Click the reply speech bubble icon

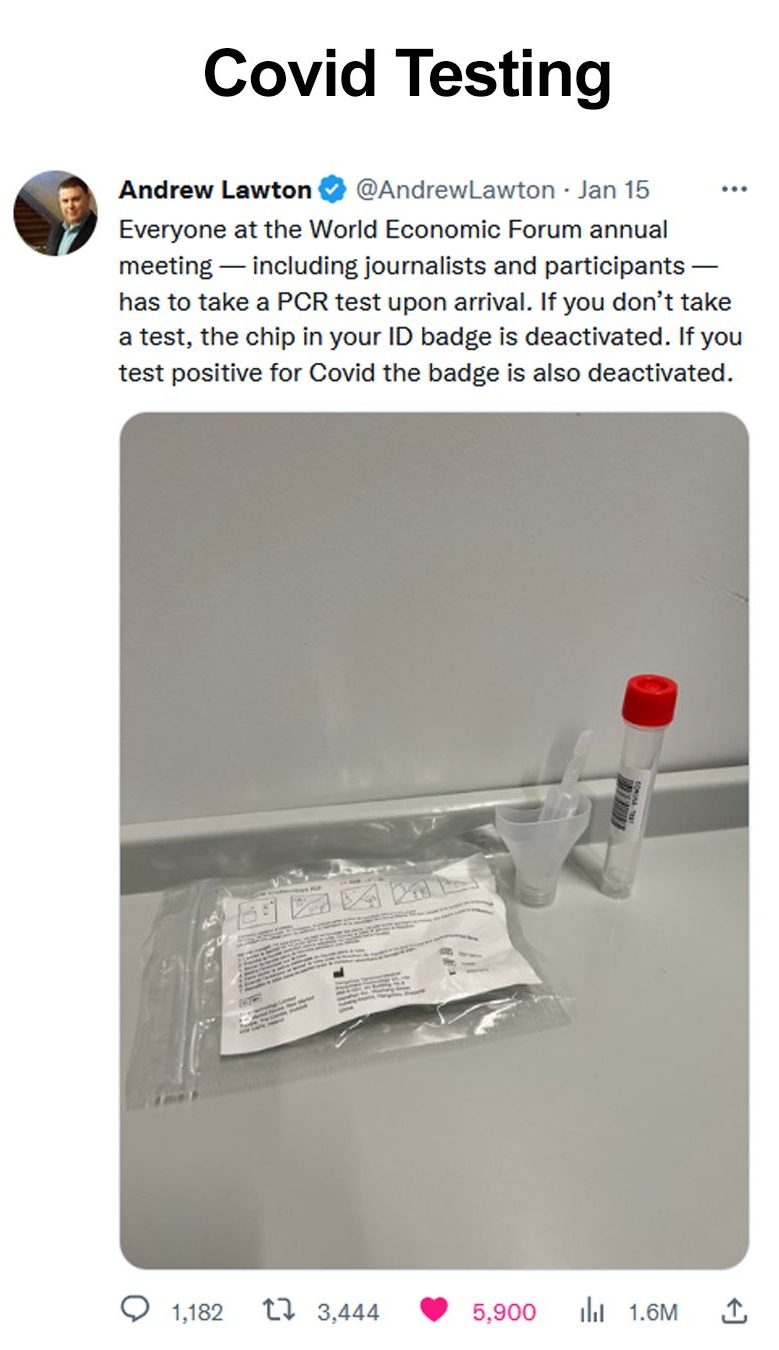point(135,1310)
